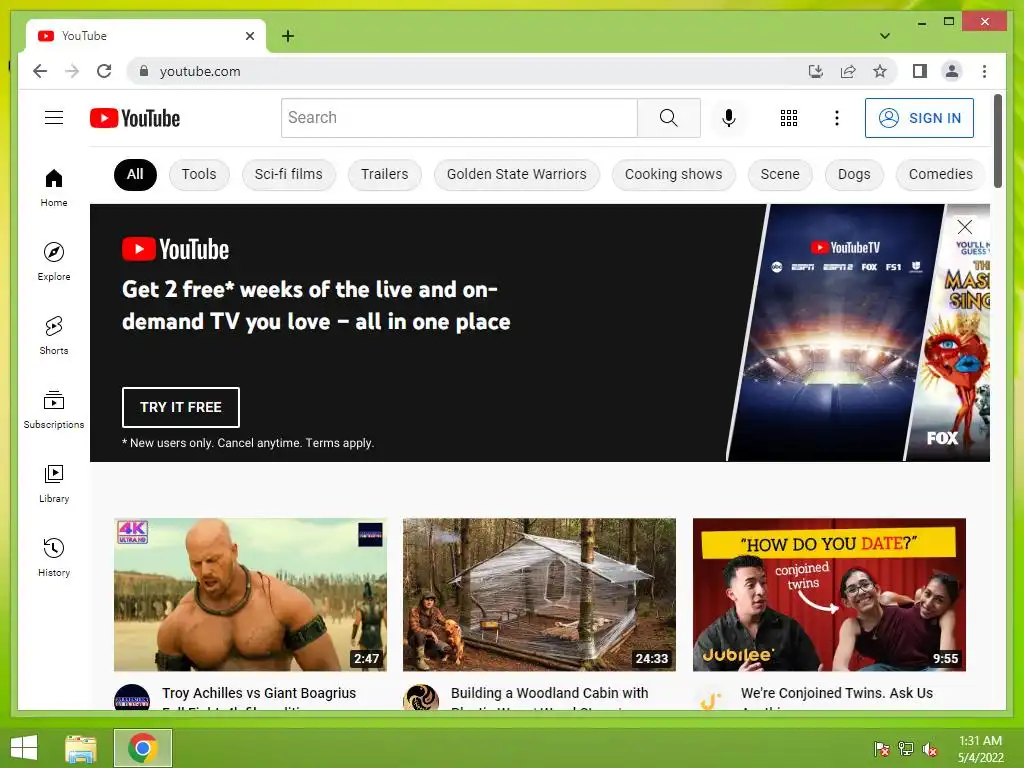Go to Home in the sidebar
The image size is (1024, 768).
pyautogui.click(x=54, y=188)
